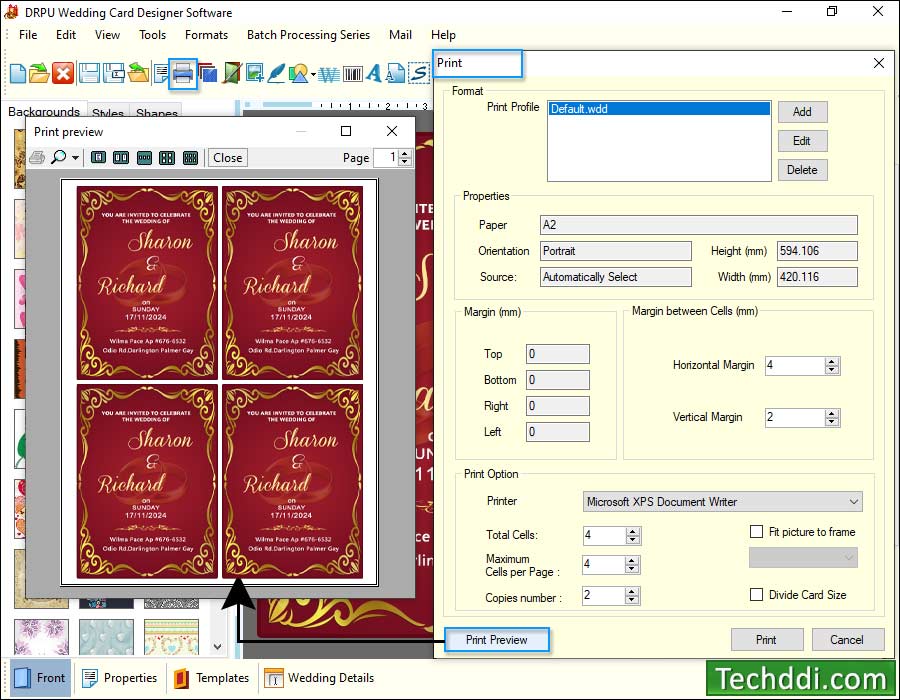Viewport: 900px width, 700px height.
Task: Click the text properties page icon beside printer
Action: coord(161,73)
